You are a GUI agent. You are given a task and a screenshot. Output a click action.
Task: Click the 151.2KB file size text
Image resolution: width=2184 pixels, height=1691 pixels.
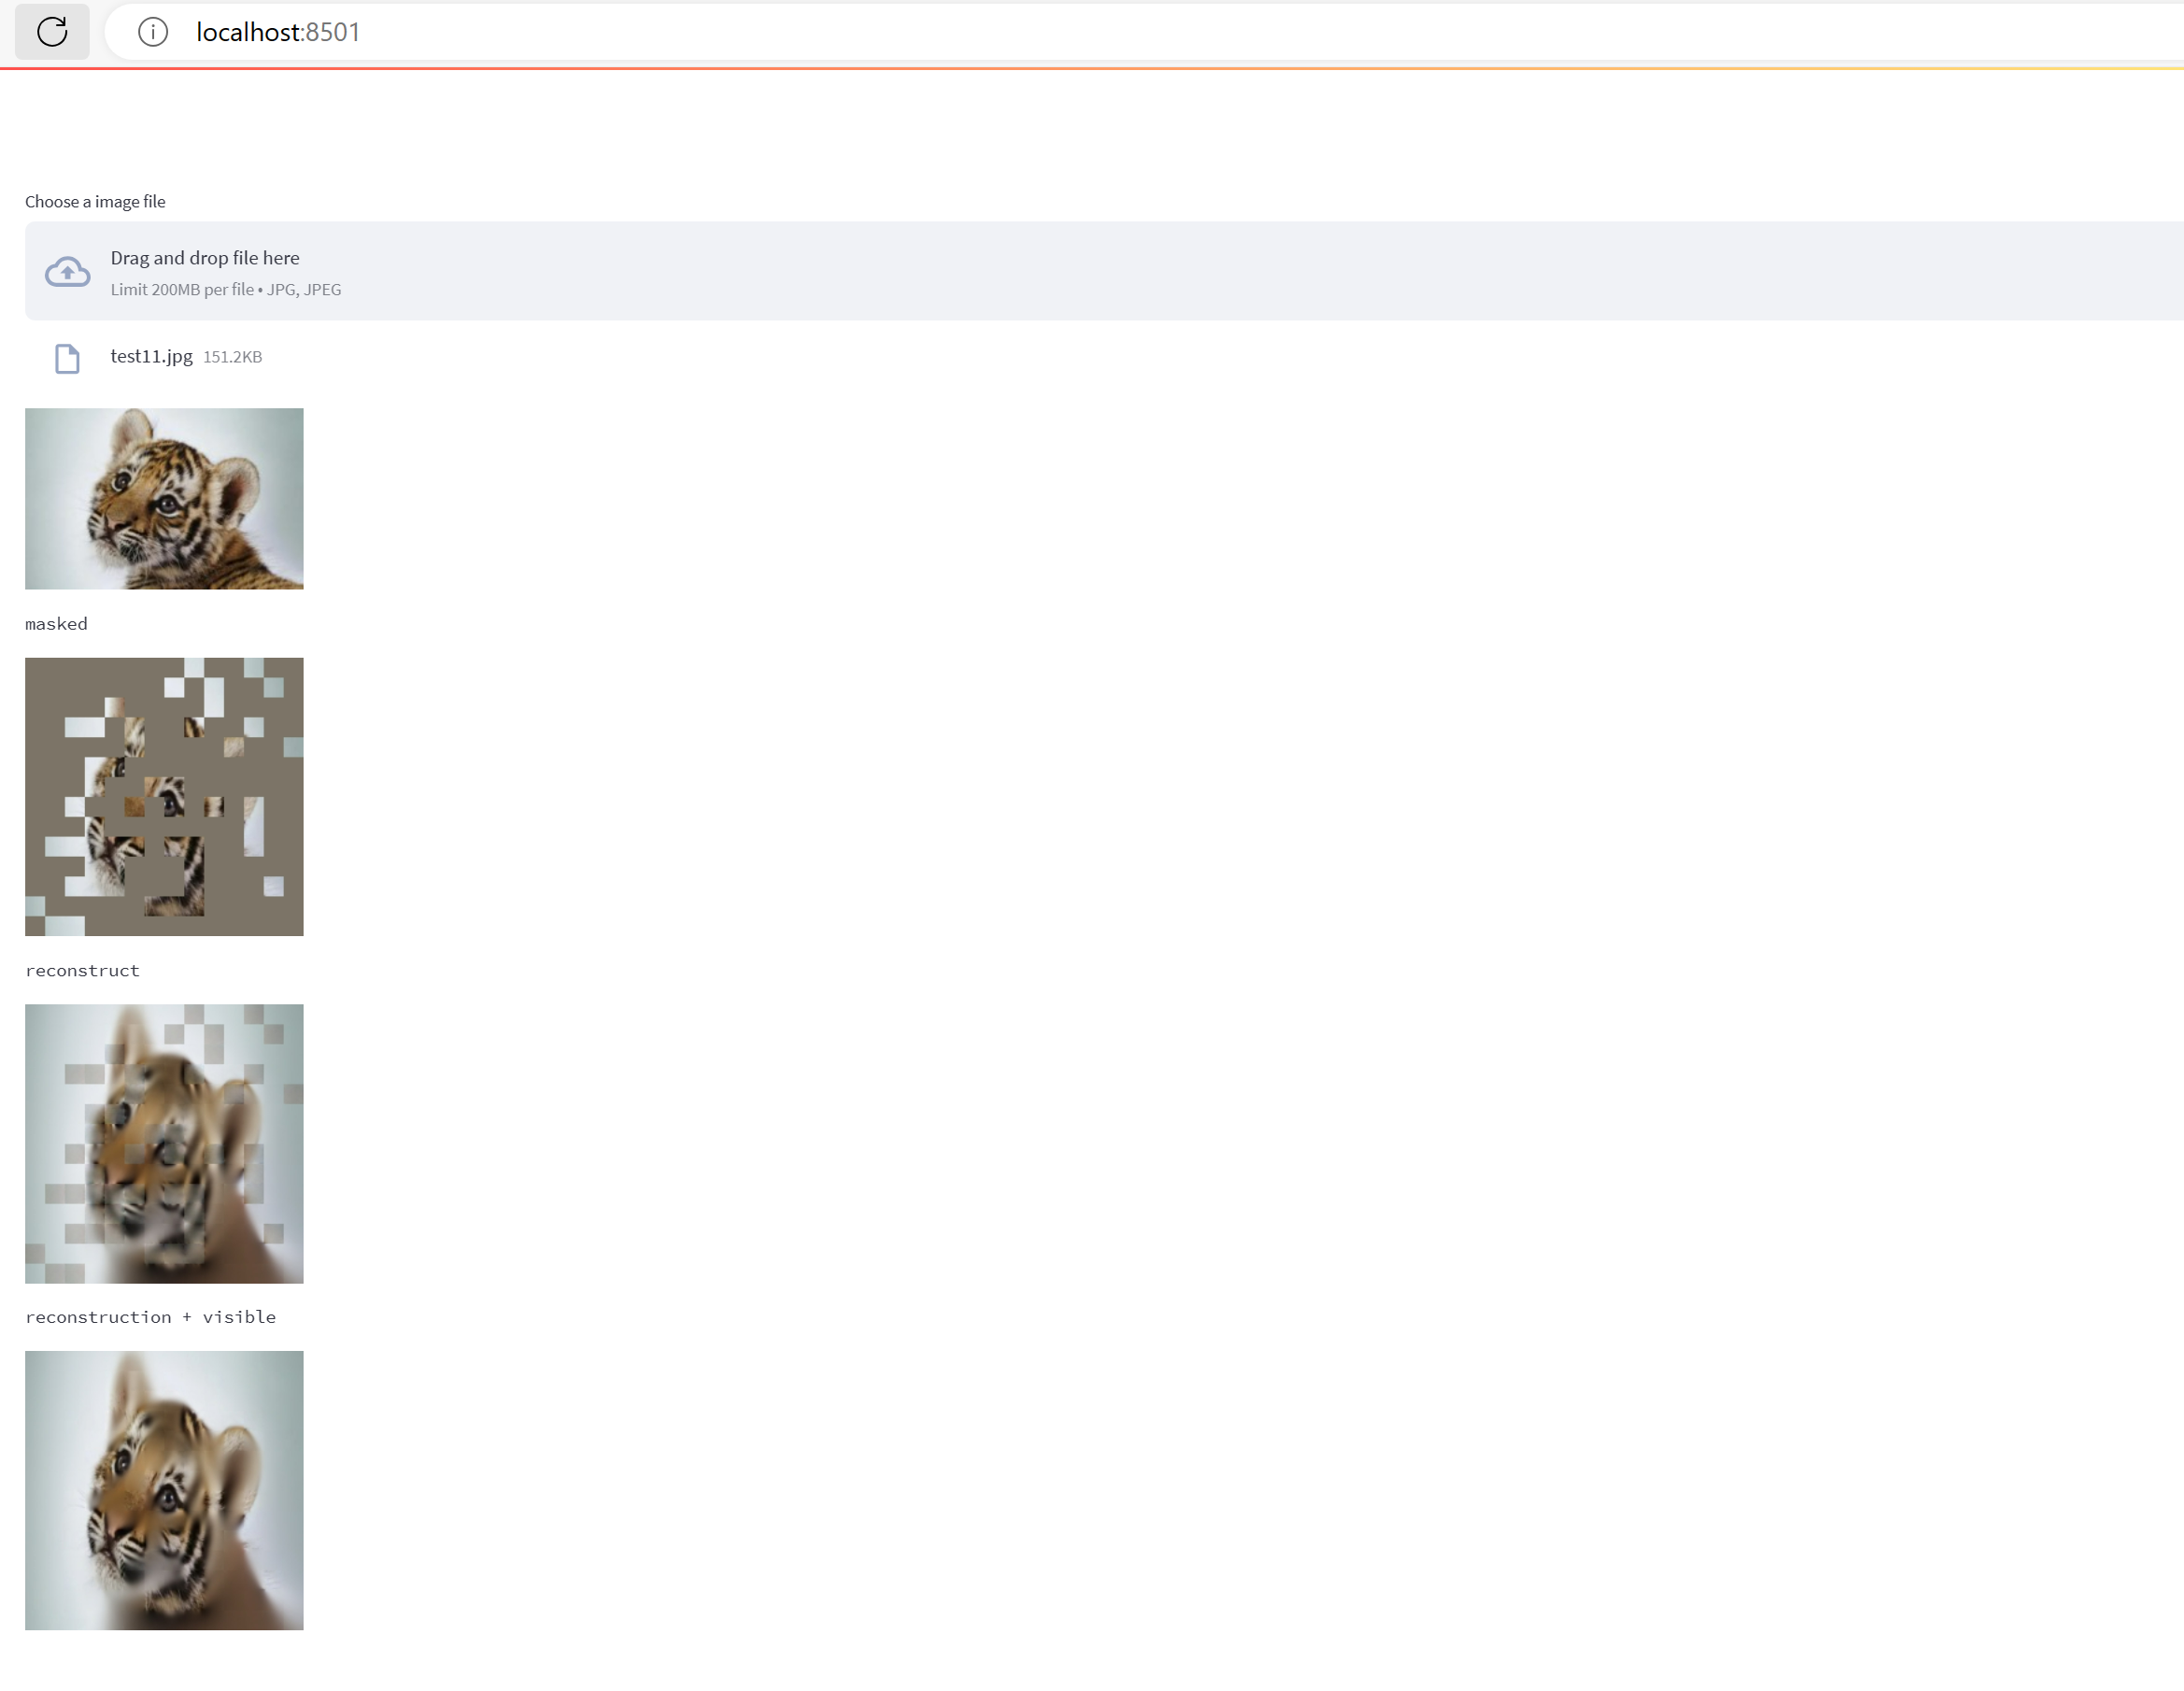[x=232, y=357]
